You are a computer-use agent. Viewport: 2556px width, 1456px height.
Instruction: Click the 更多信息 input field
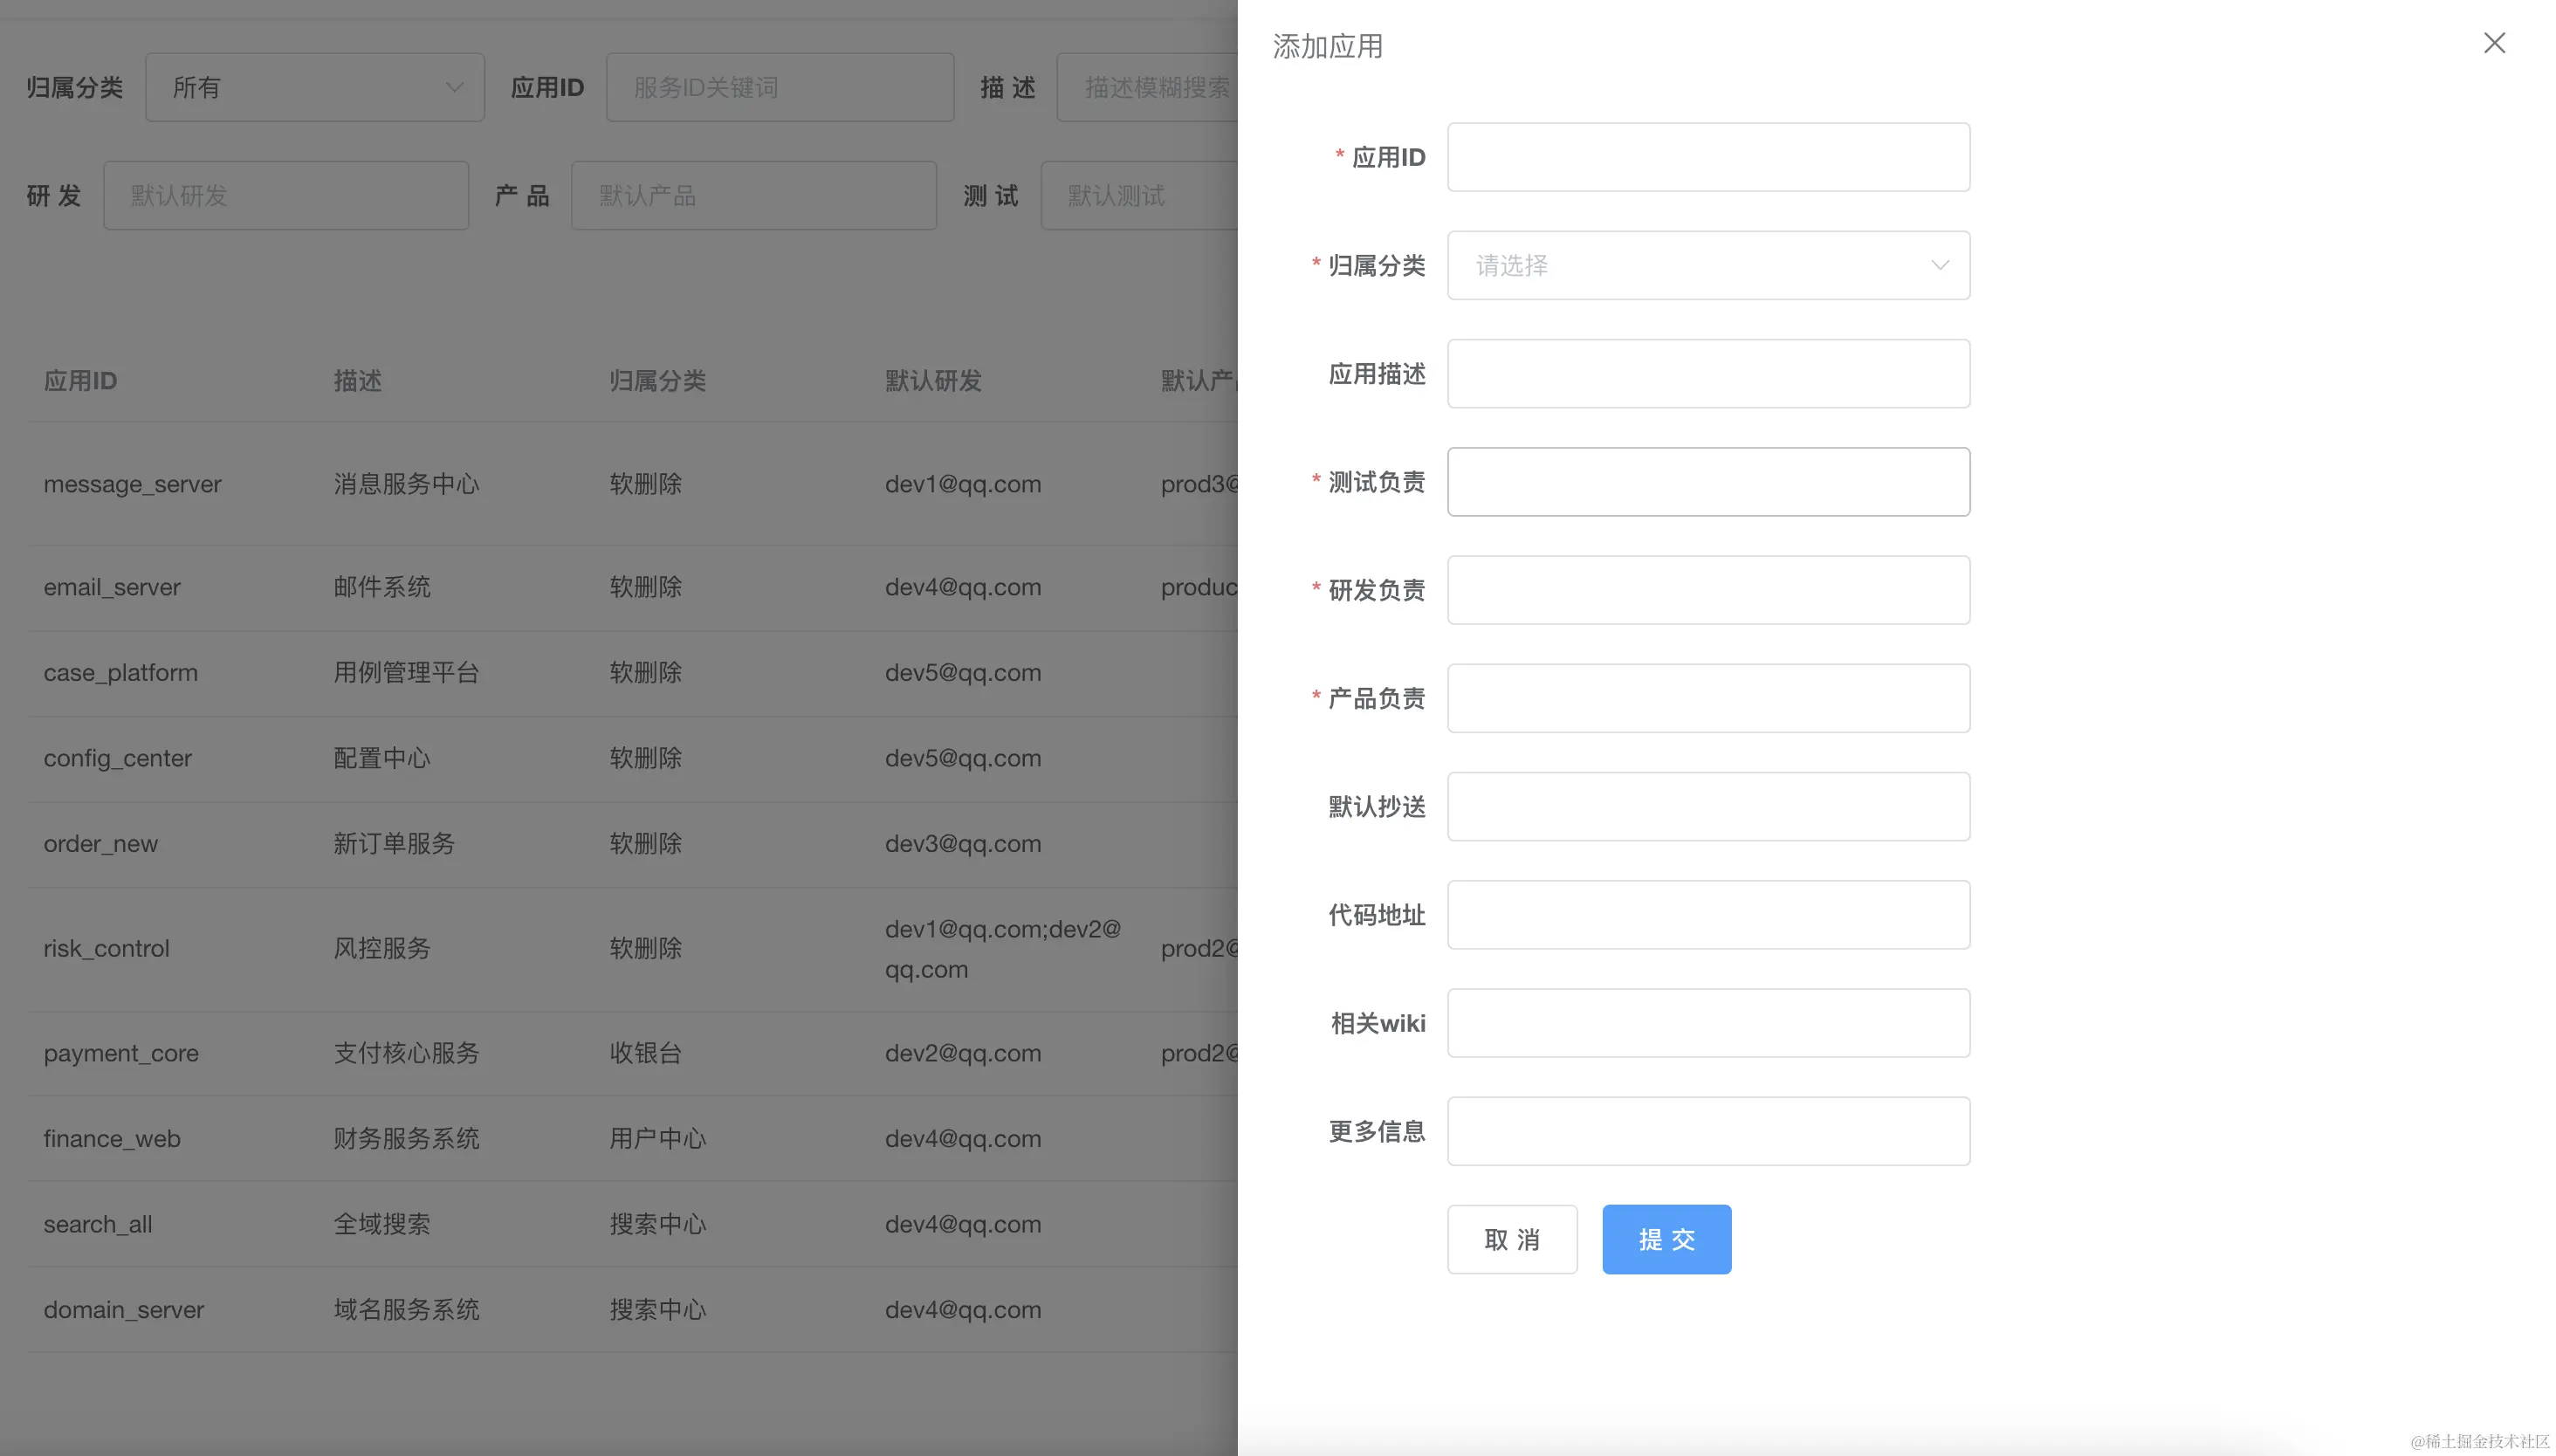(1707, 1131)
